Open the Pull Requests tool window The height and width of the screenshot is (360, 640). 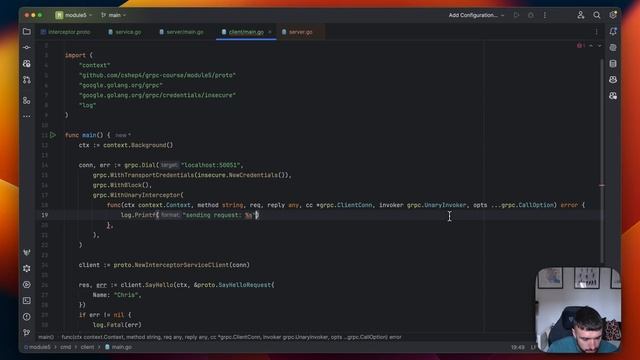point(27,80)
